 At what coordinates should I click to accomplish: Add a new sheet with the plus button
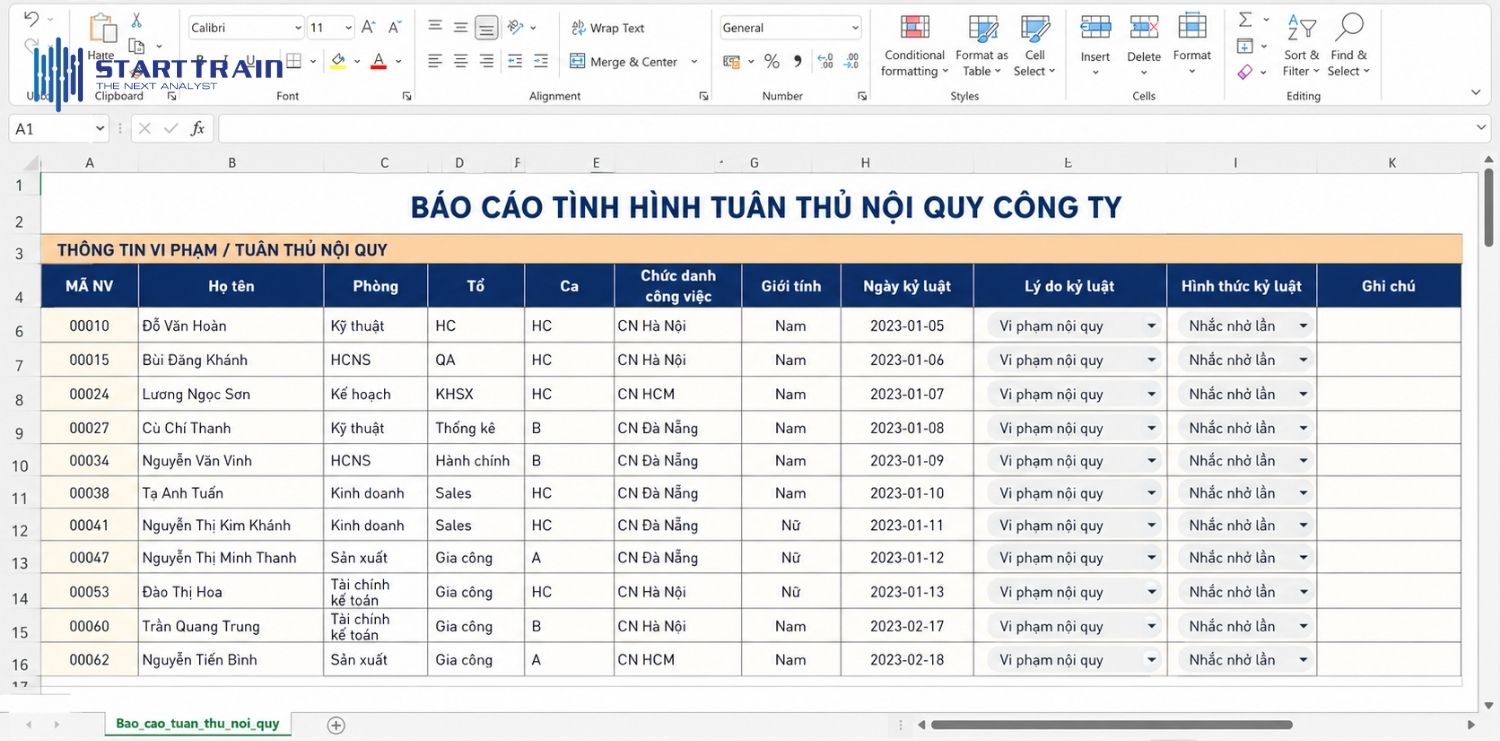click(x=336, y=723)
